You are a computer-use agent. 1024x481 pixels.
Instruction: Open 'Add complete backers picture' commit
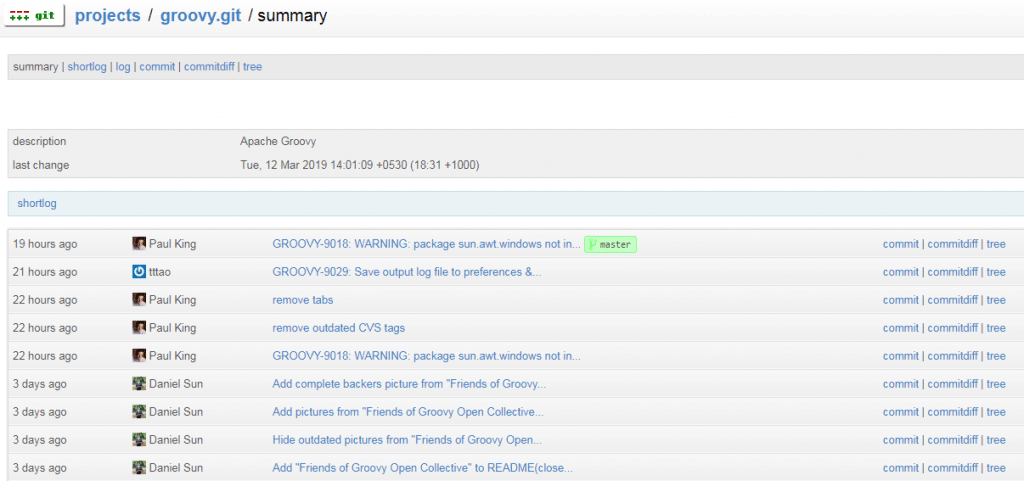(x=409, y=384)
